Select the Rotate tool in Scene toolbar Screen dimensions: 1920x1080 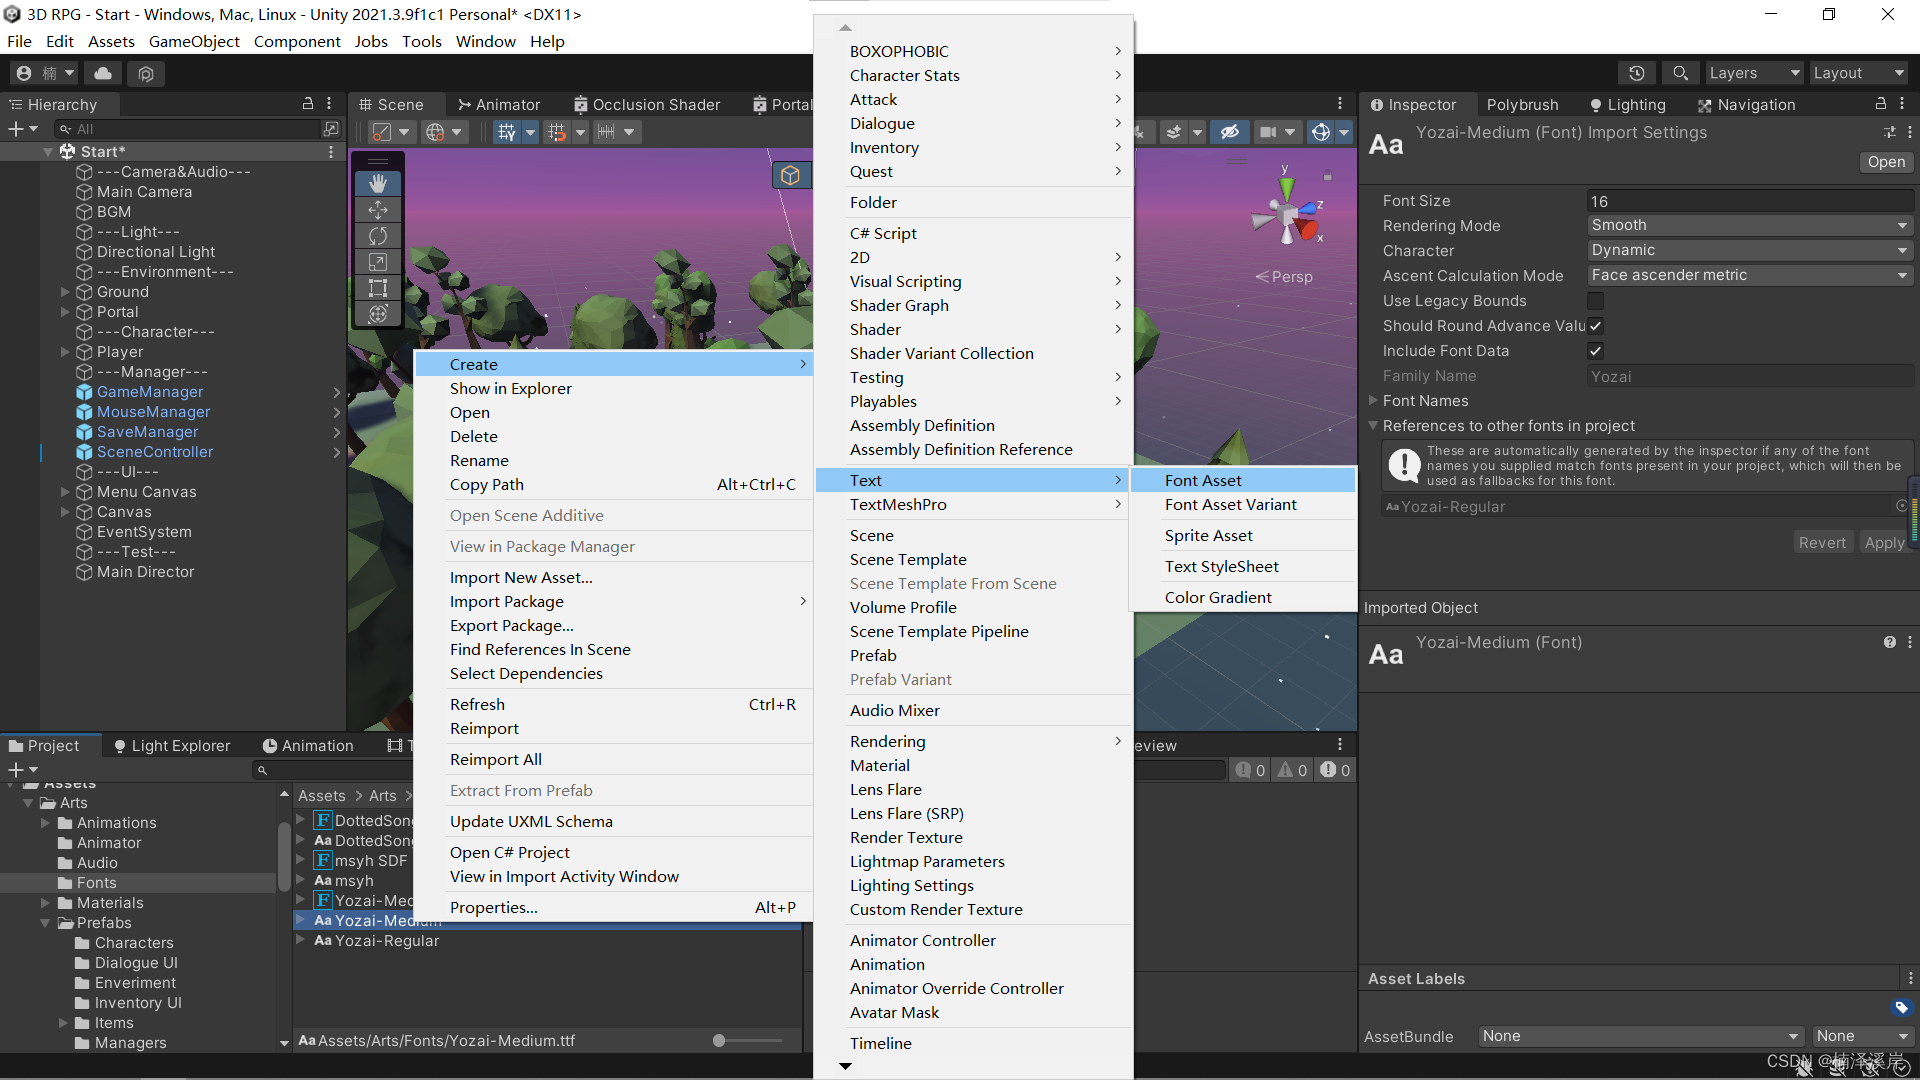pyautogui.click(x=378, y=235)
